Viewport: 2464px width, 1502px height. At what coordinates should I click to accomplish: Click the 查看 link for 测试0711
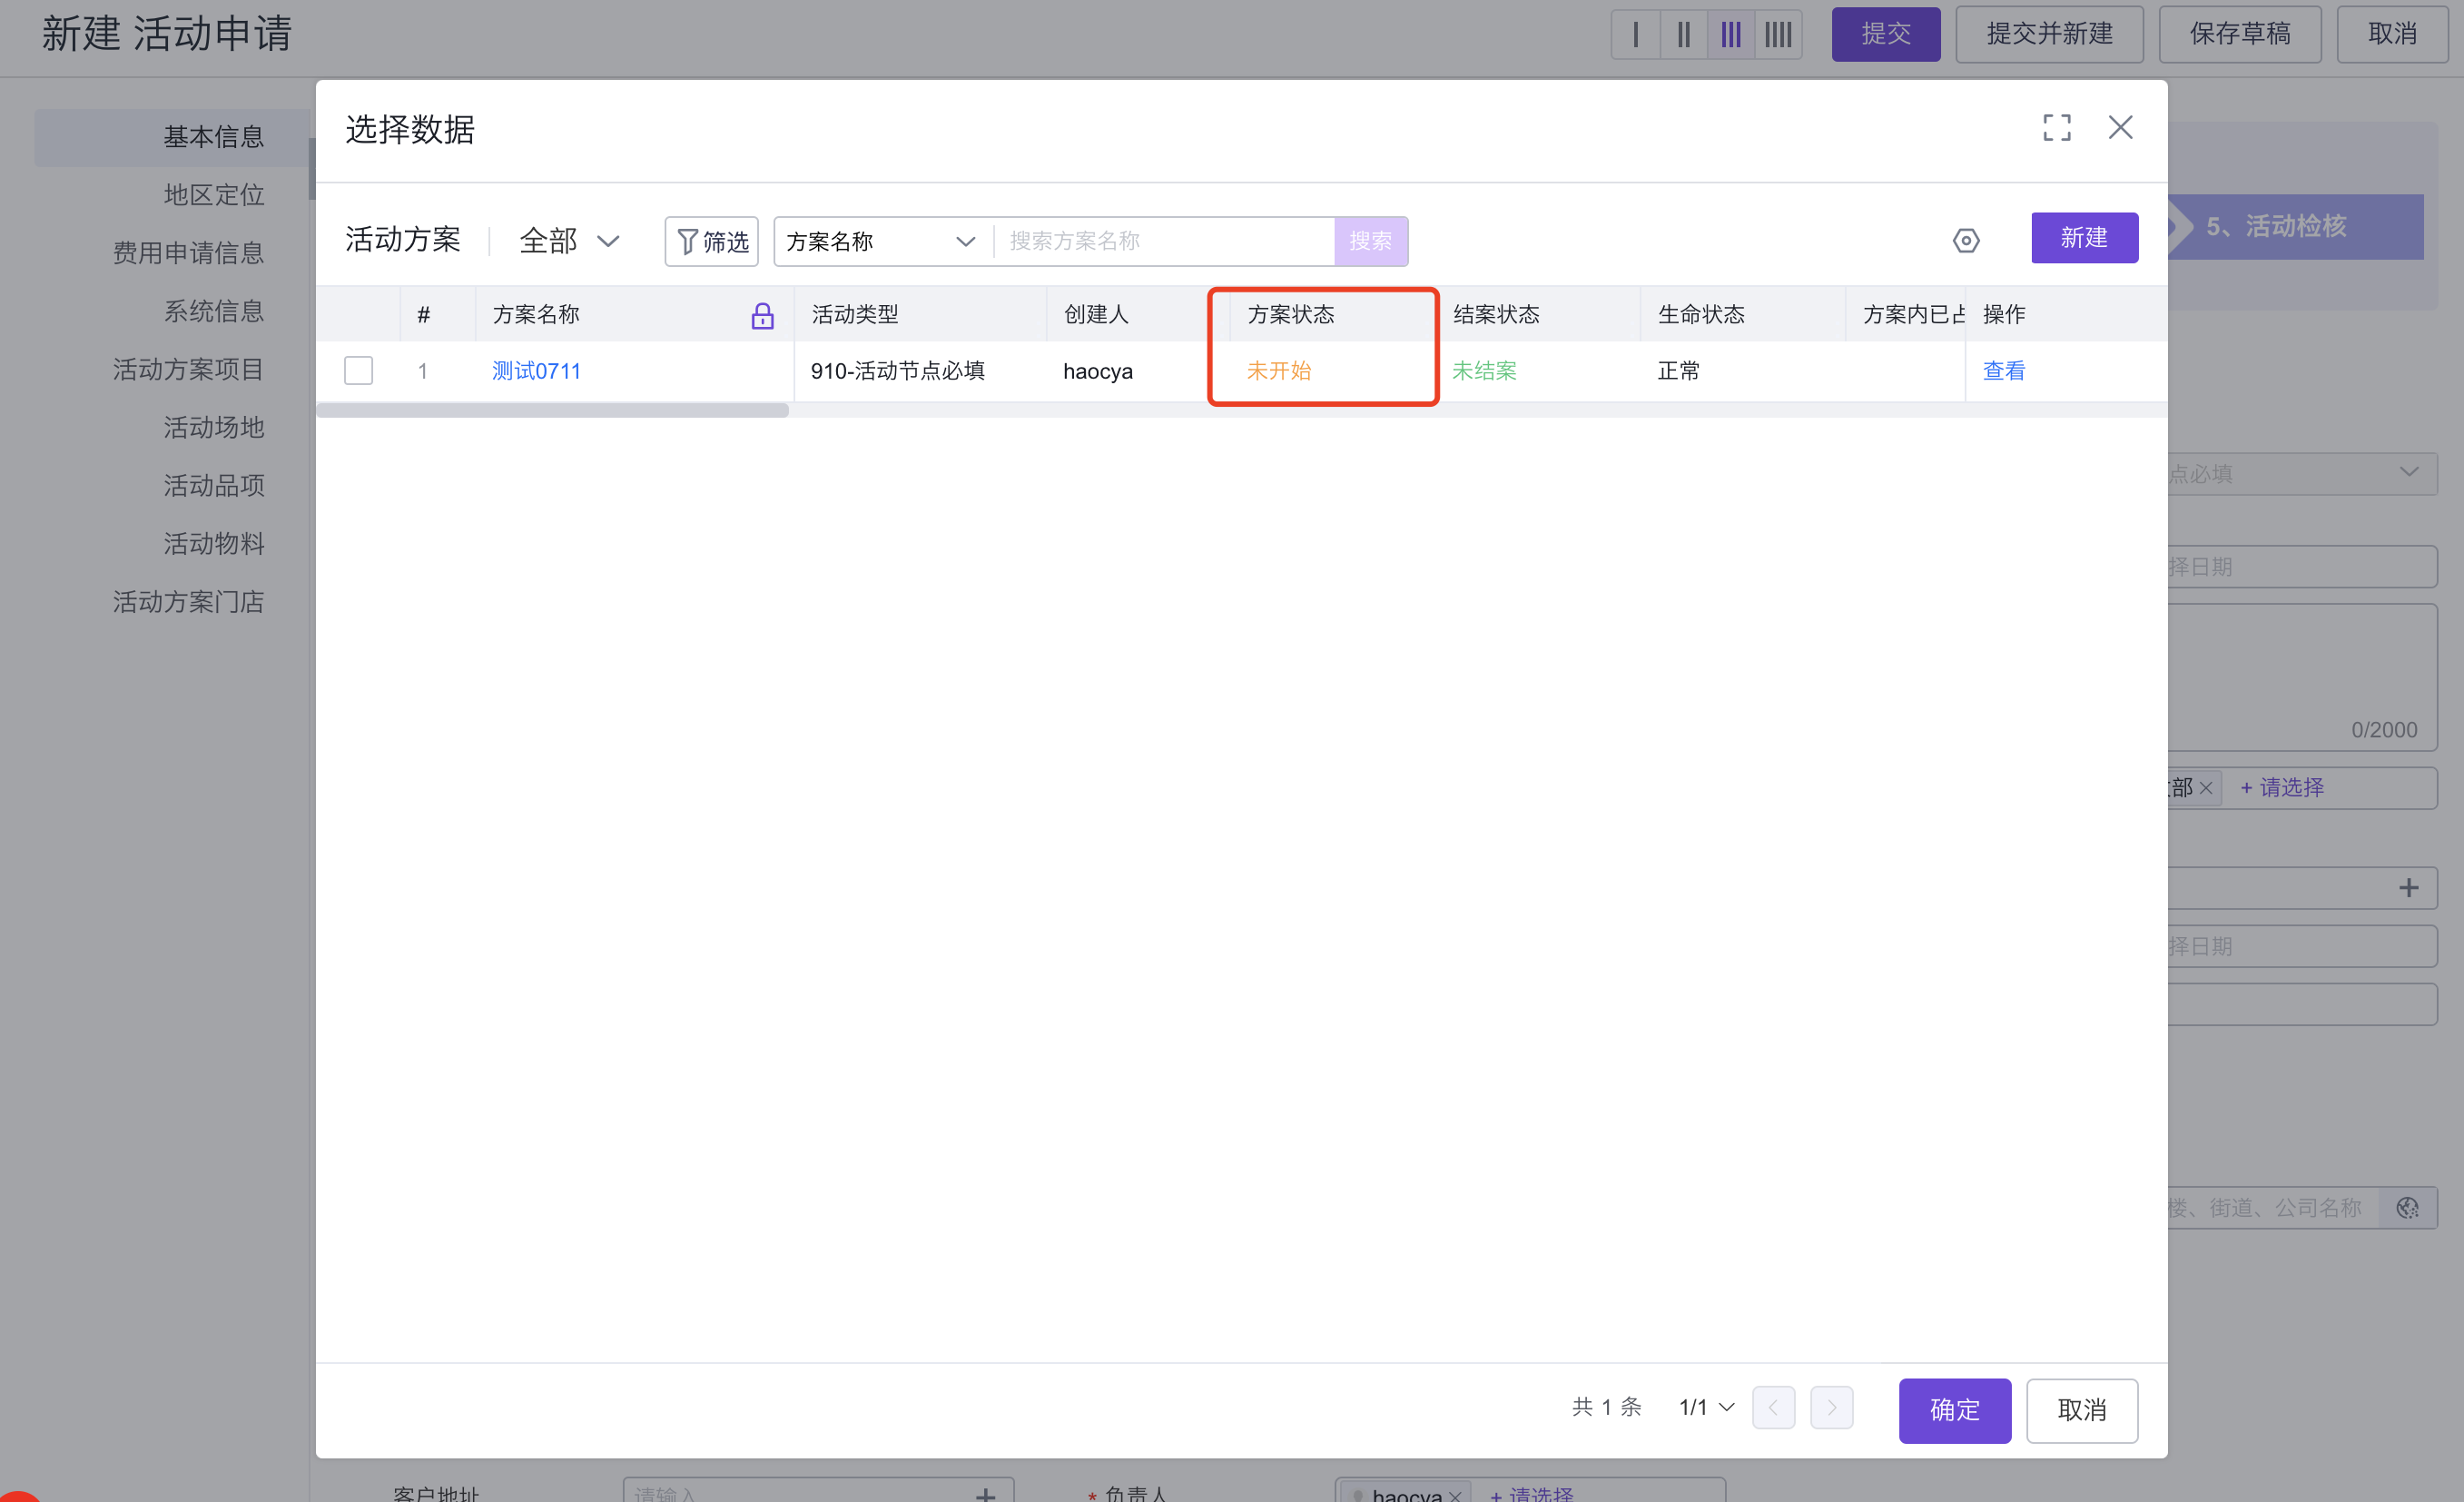tap(2003, 370)
